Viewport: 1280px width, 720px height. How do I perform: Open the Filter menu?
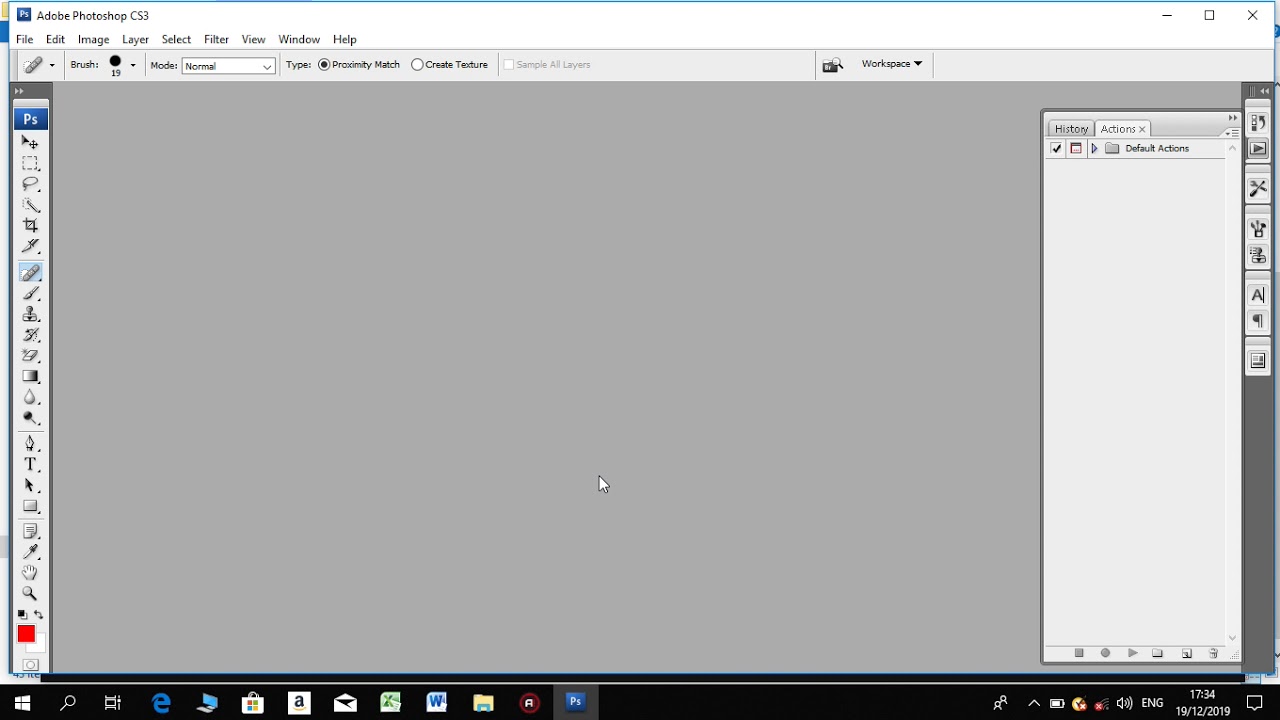pos(216,40)
